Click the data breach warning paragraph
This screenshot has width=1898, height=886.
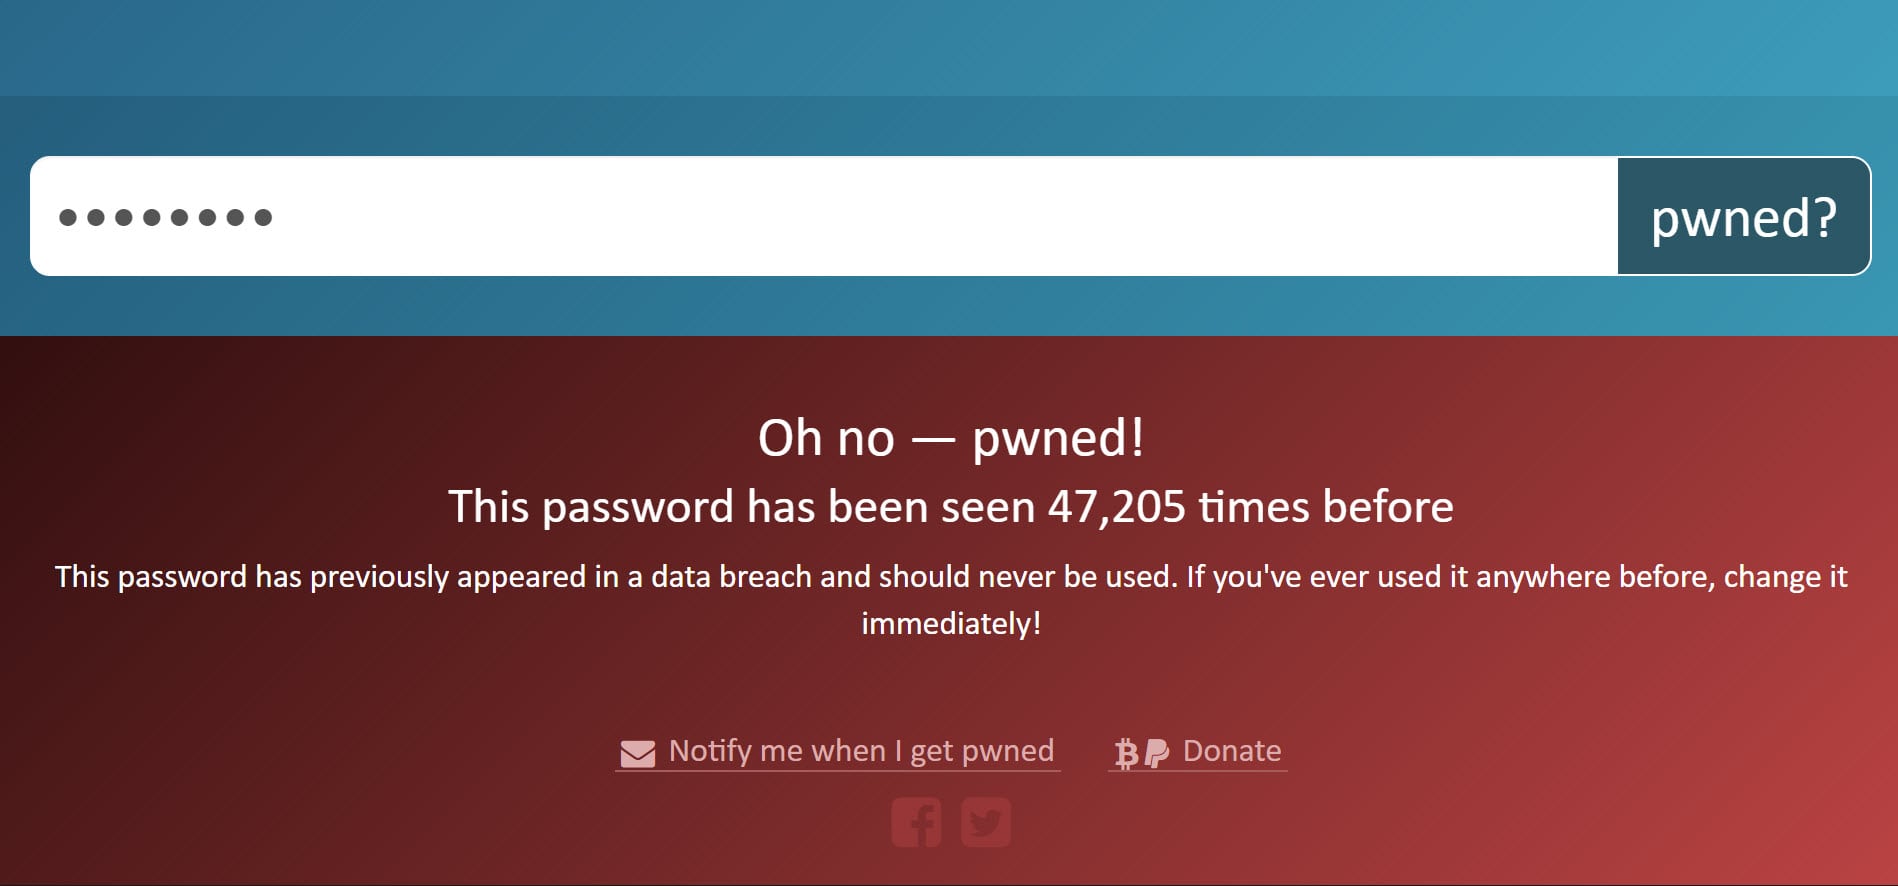point(950,577)
